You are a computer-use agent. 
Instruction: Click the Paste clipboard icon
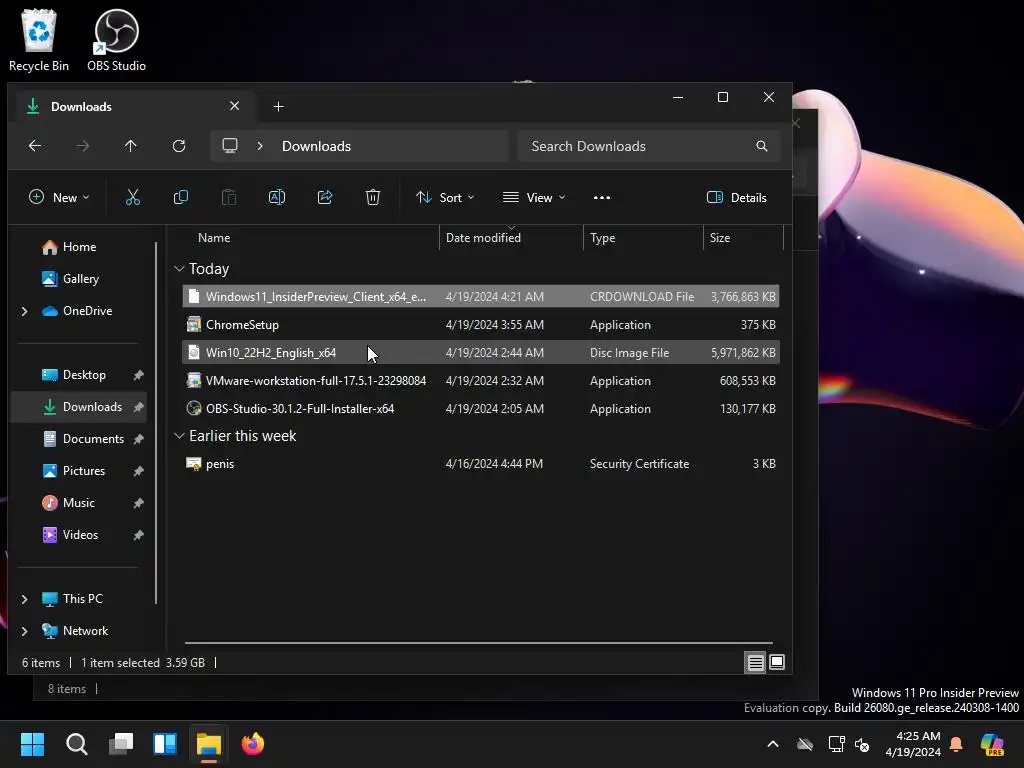point(229,197)
